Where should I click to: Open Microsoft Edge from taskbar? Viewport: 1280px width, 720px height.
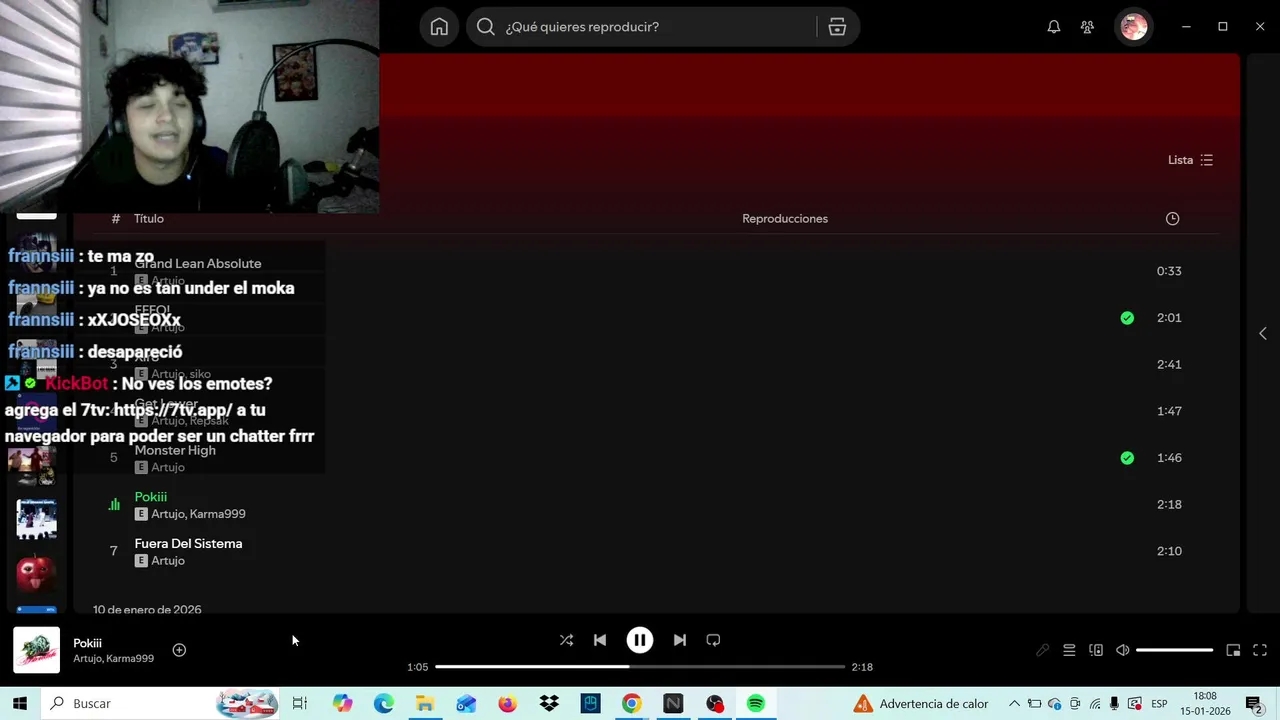[384, 704]
